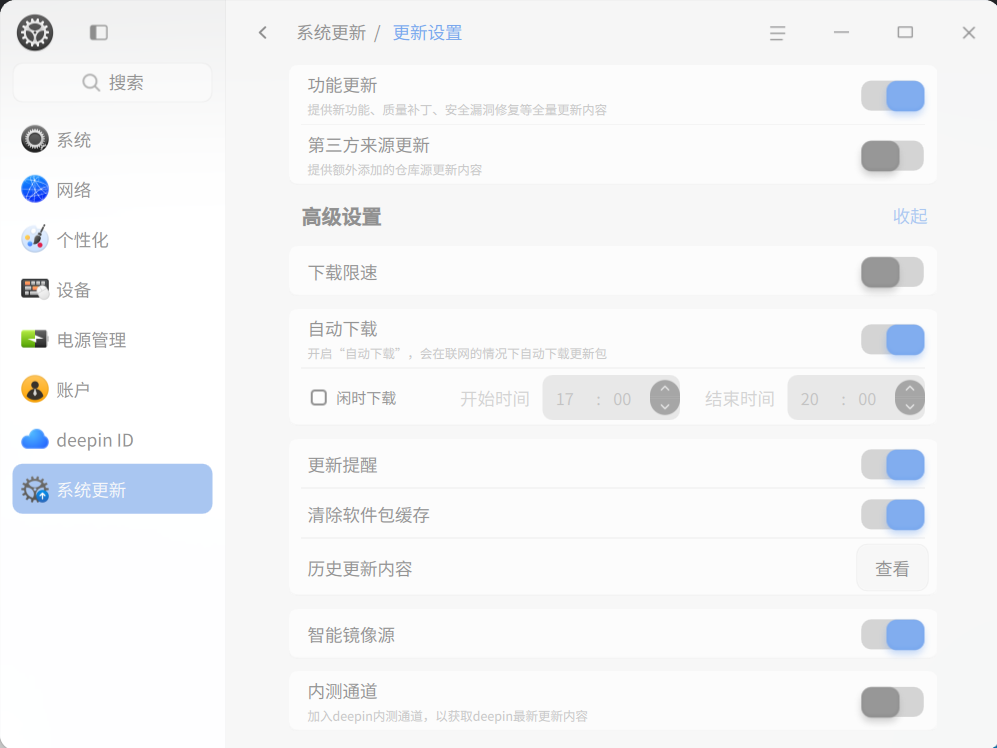The width and height of the screenshot is (997, 748).
Task: Click the 账户 user icon
Action: coord(34,389)
